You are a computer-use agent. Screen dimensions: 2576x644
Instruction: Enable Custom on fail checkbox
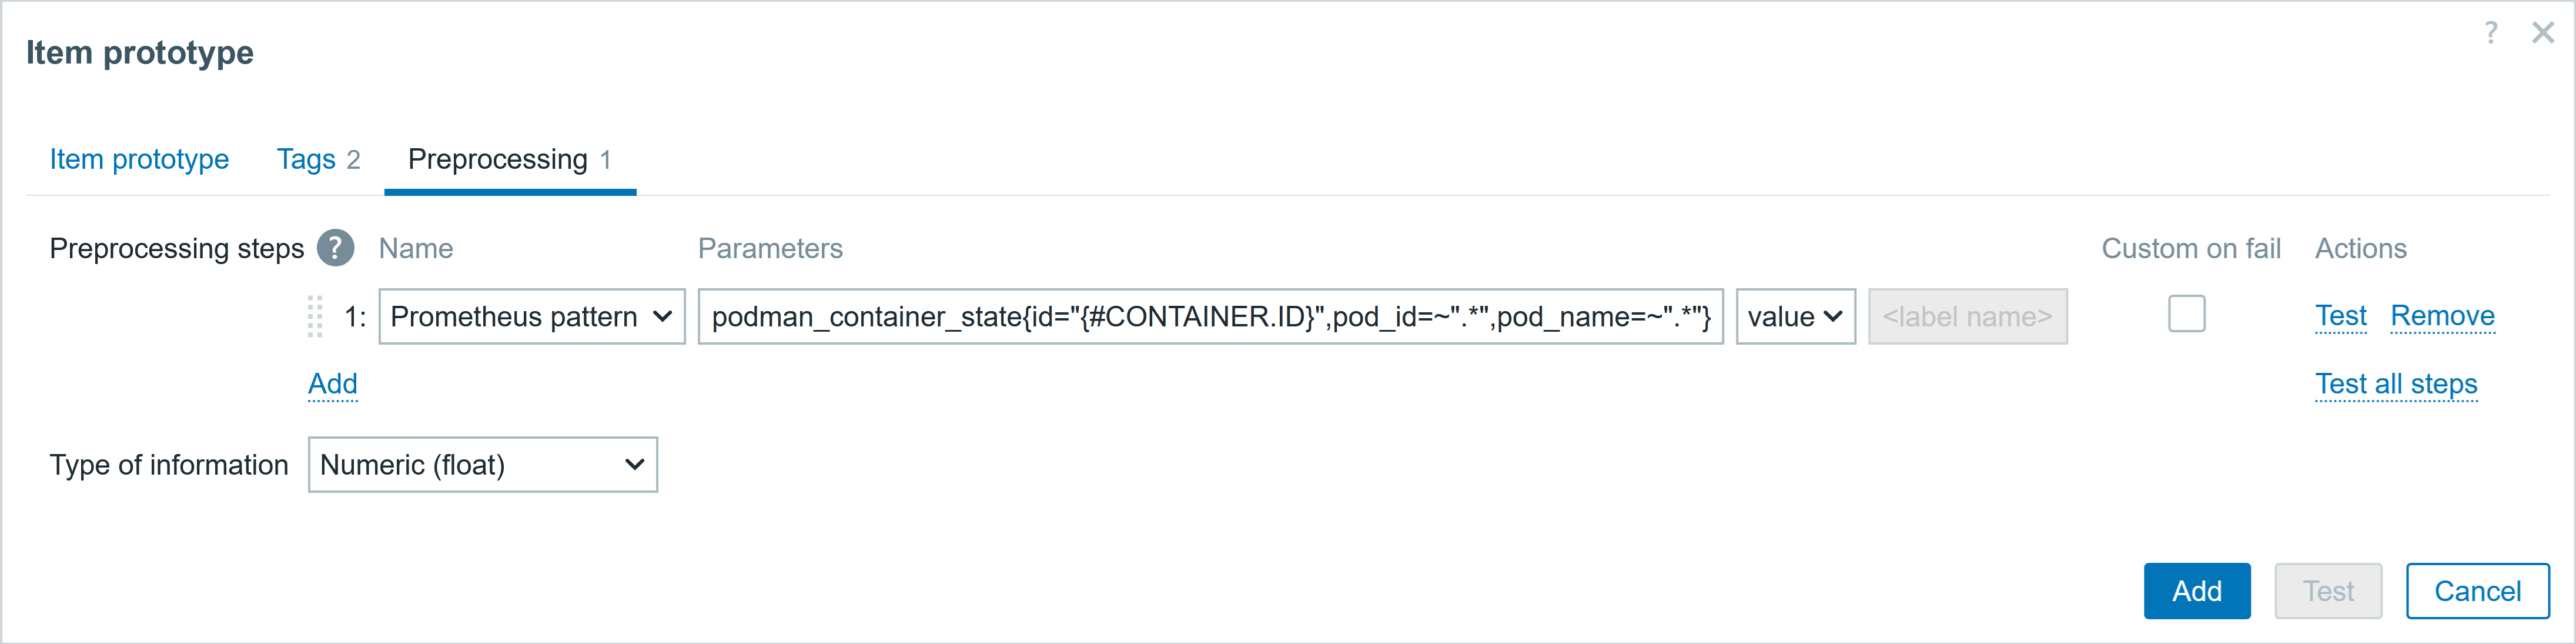coord(2186,314)
